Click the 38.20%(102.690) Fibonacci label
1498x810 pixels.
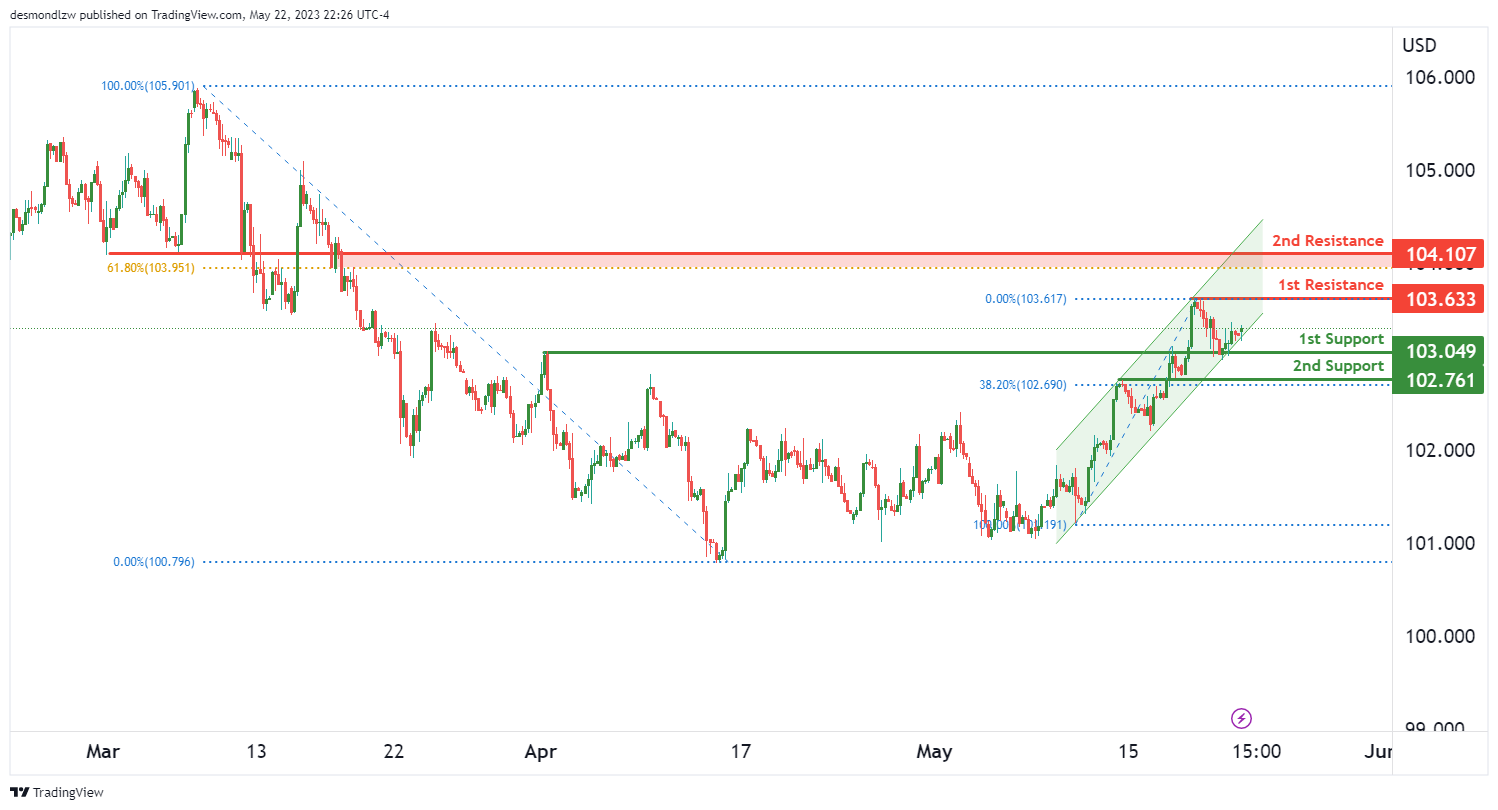(1021, 384)
